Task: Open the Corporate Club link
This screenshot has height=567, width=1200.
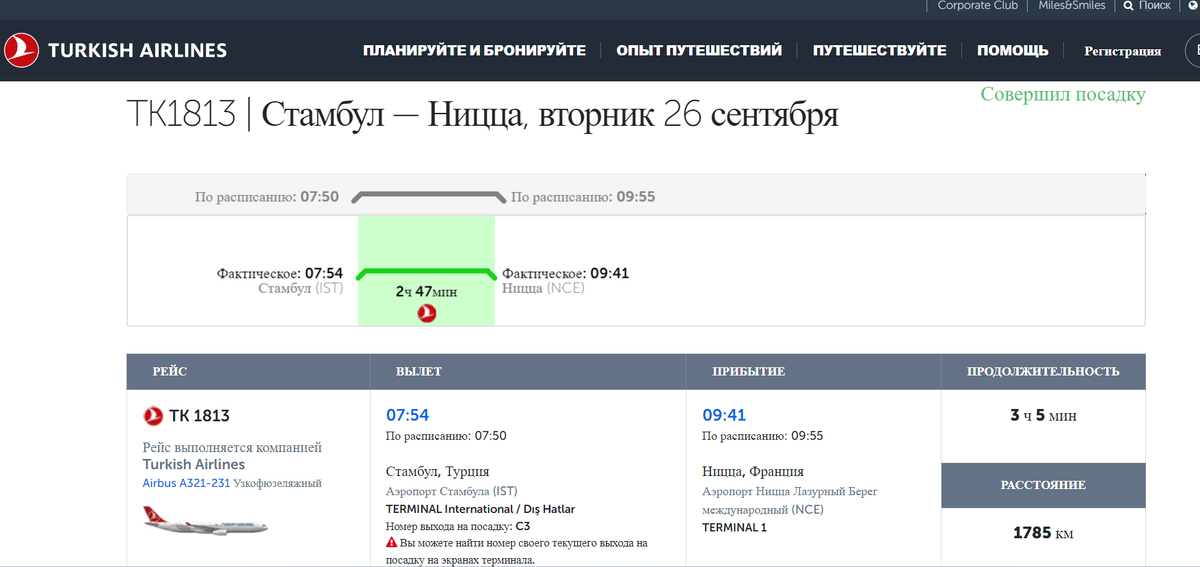Action: click(978, 5)
